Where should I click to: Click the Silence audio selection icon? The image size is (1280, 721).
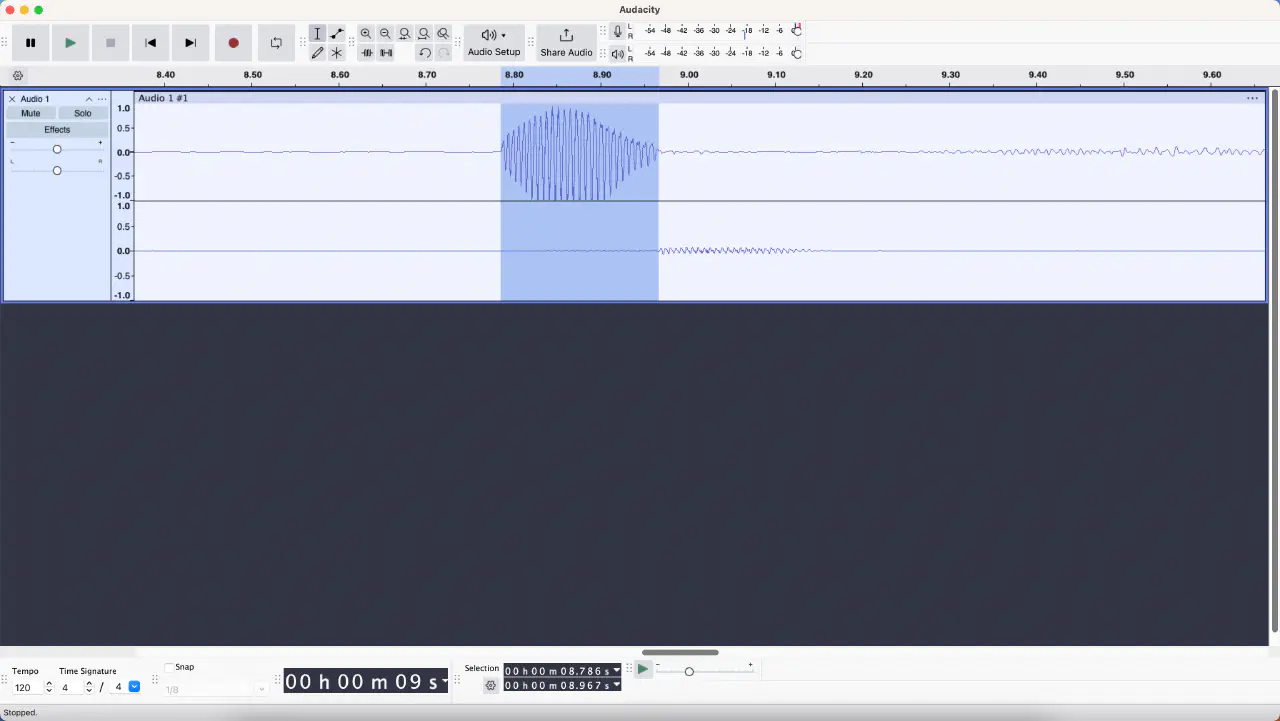pos(386,53)
